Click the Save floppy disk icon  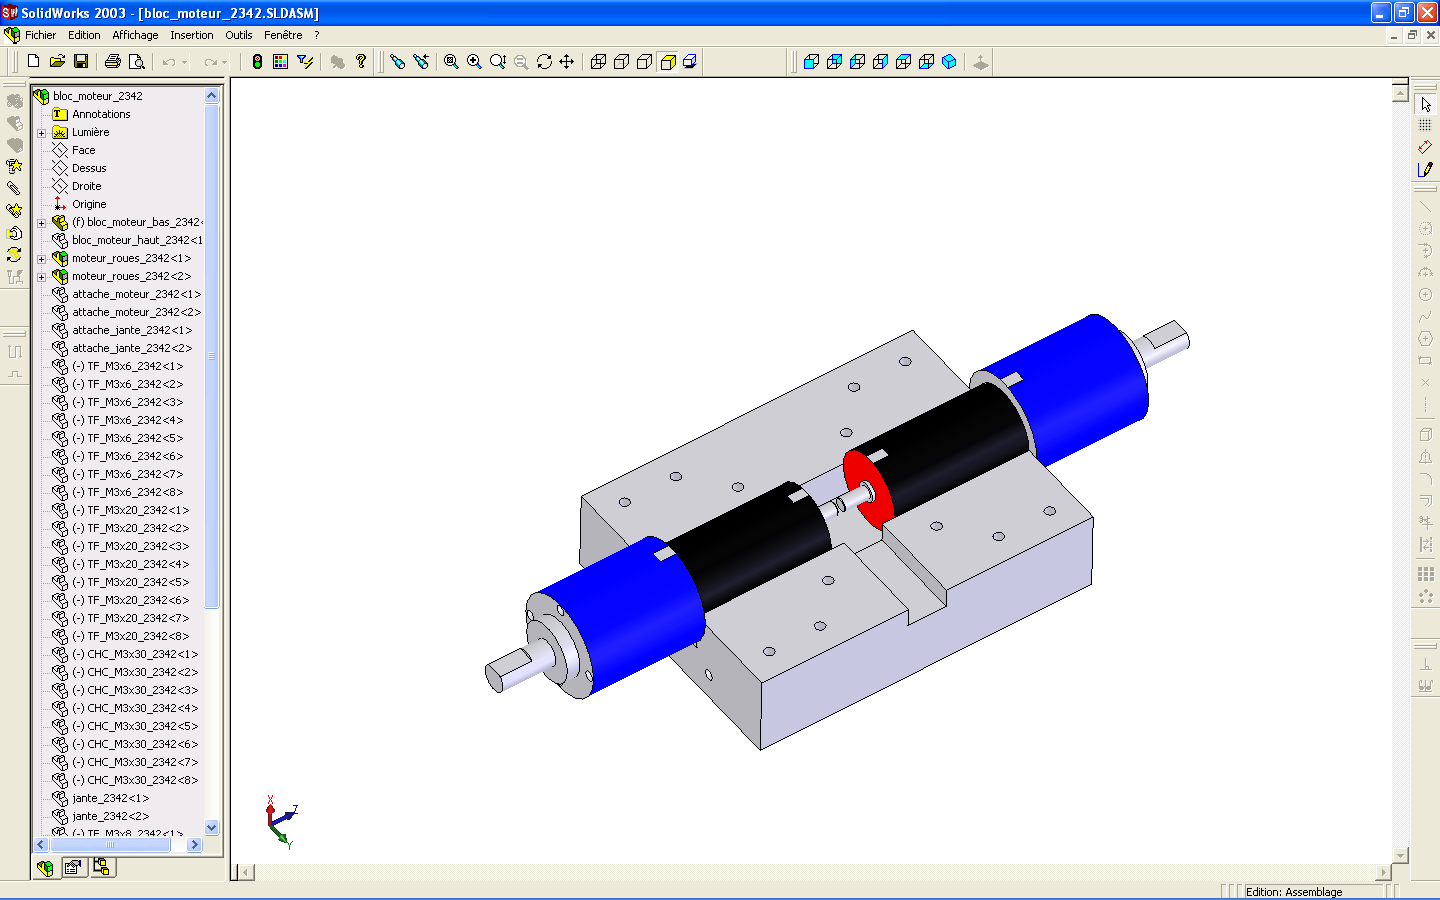click(x=81, y=62)
